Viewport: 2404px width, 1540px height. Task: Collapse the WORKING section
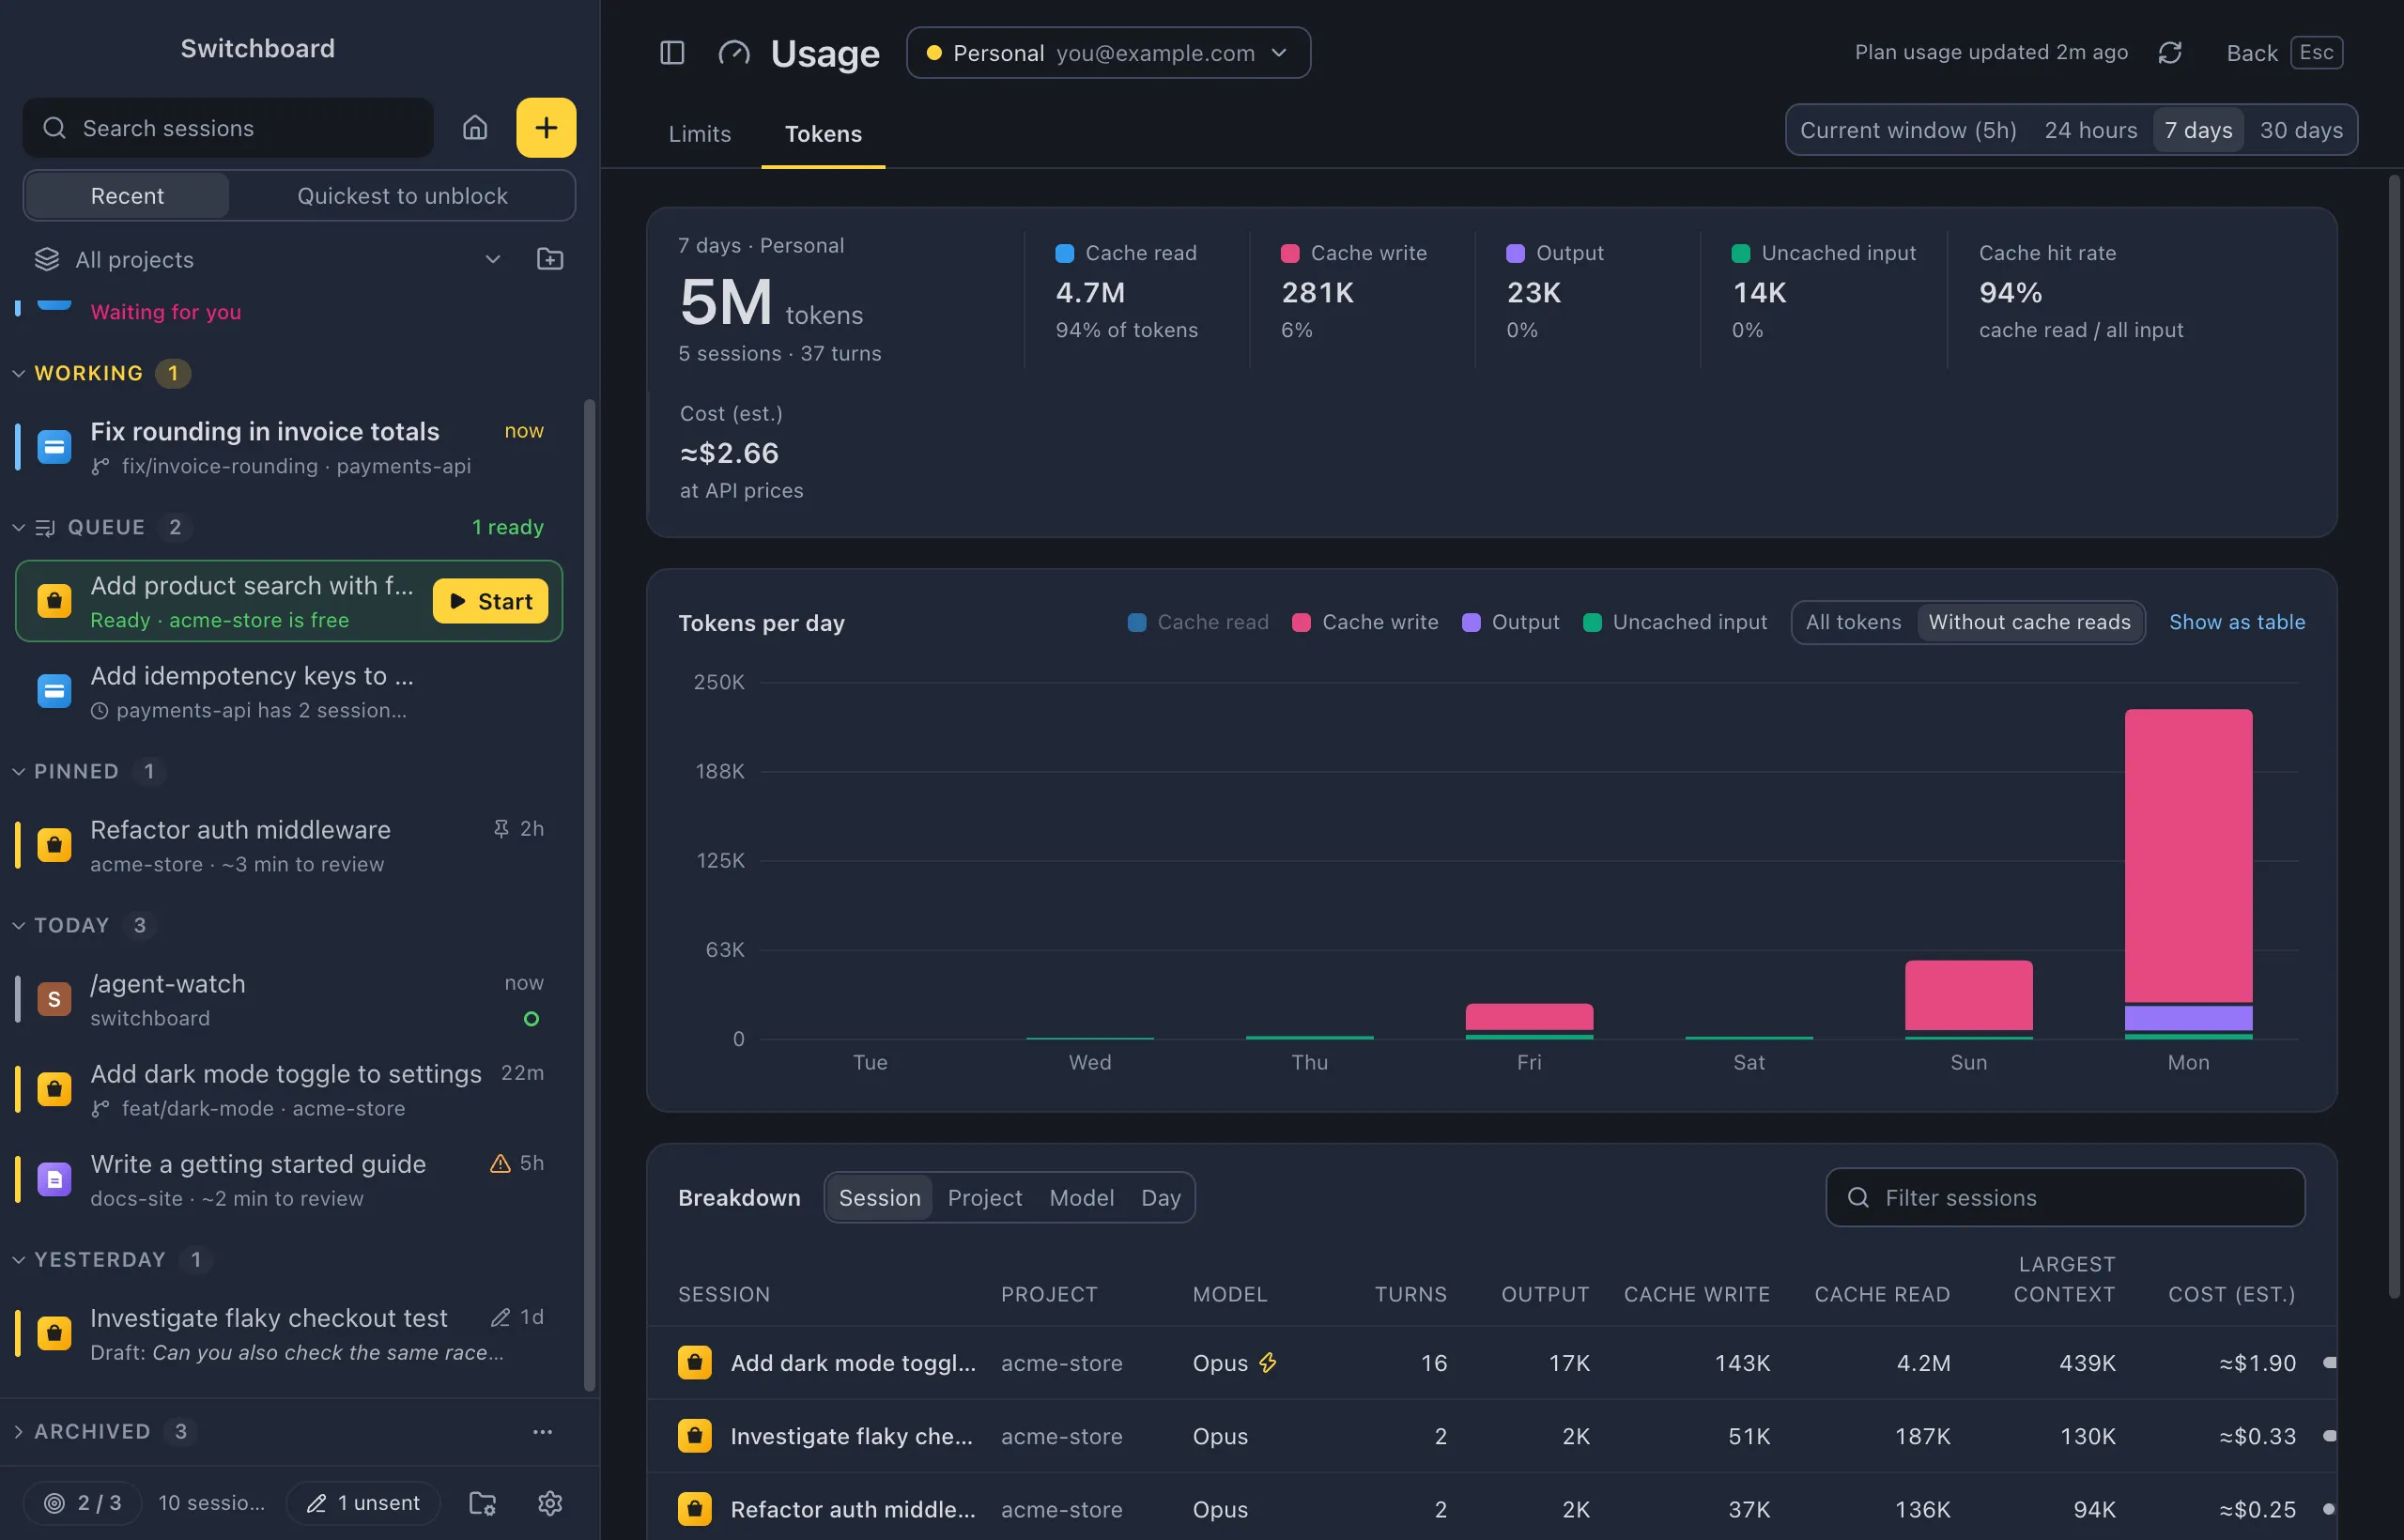point(19,373)
